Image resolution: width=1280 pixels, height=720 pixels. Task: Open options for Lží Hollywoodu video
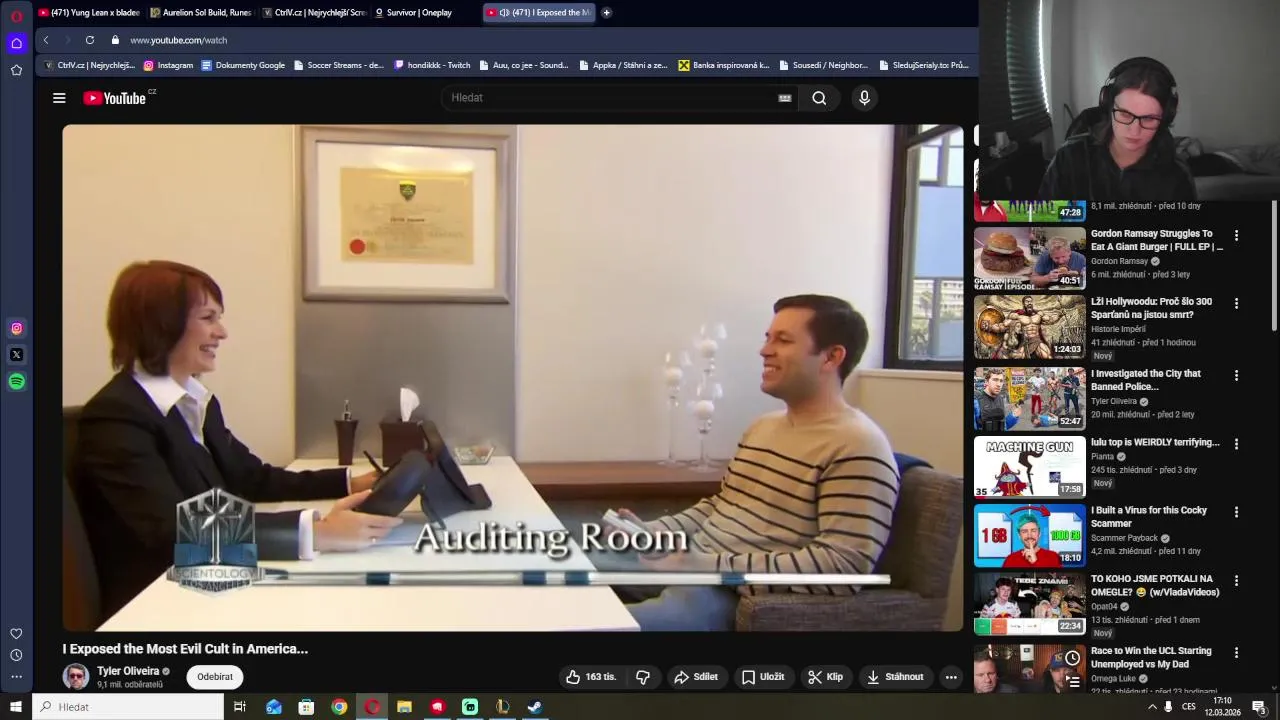click(x=1236, y=303)
